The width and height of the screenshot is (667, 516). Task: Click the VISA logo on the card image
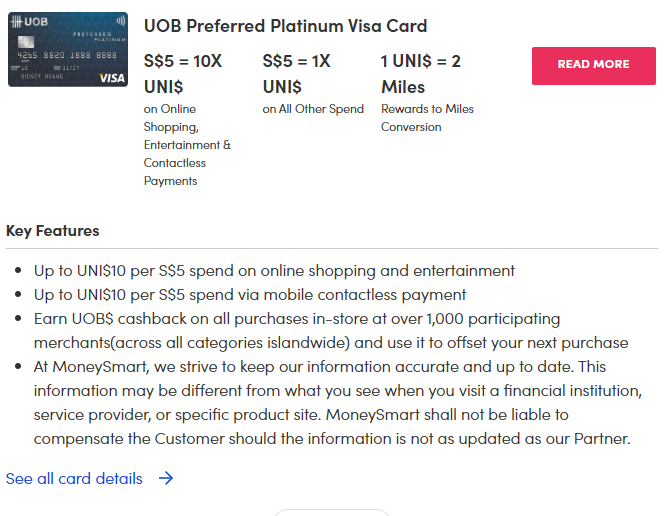pyautogui.click(x=112, y=77)
